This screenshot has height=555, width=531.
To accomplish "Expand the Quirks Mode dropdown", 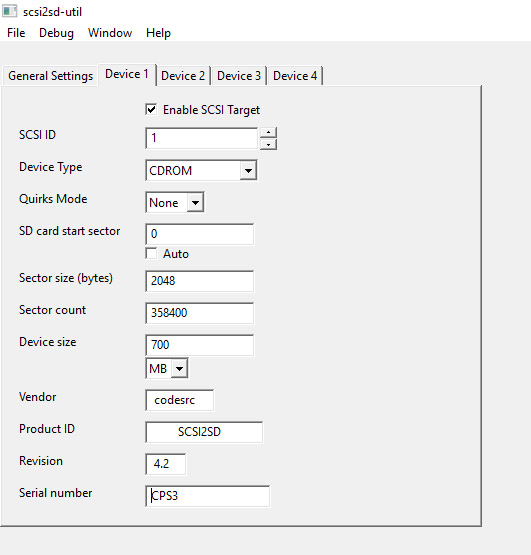I will tap(175, 202).
